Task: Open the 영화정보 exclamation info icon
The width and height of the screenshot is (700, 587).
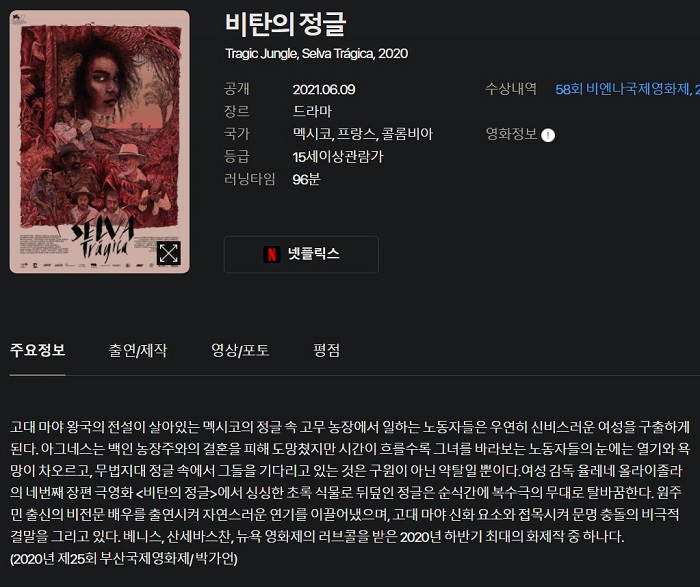Action: (548, 135)
